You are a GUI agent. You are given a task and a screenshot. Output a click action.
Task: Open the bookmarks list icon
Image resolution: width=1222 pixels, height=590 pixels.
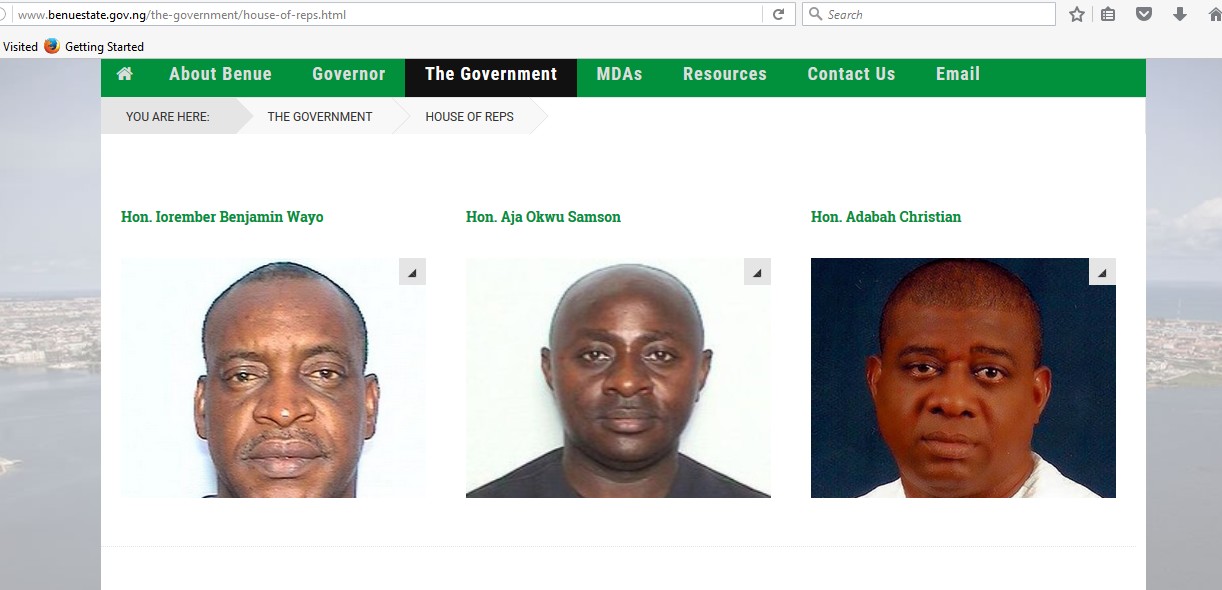(x=1108, y=14)
